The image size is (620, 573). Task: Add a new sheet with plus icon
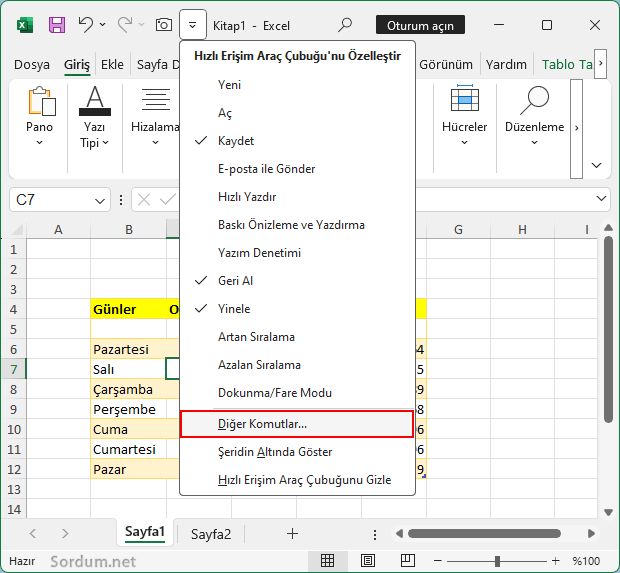[x=292, y=533]
